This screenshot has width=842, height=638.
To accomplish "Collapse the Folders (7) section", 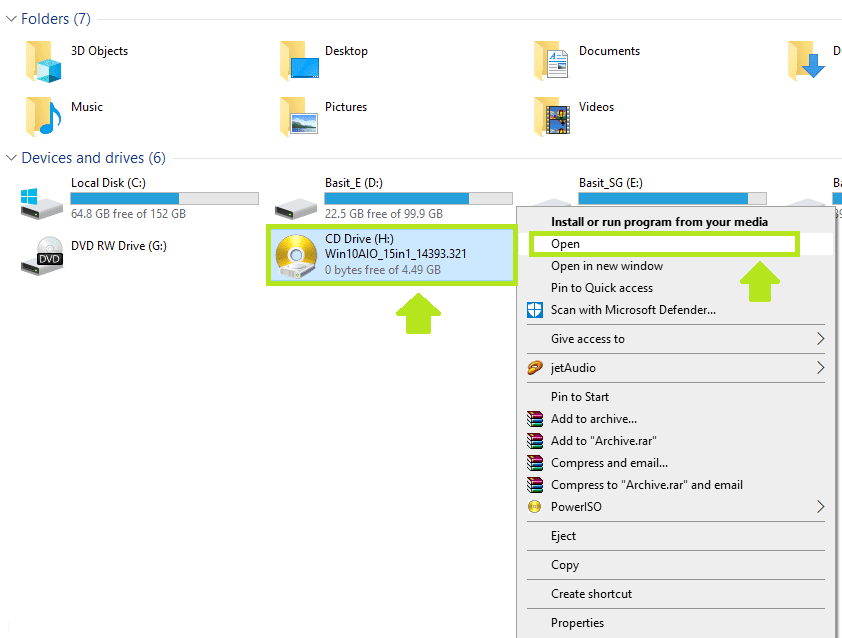I will [11, 19].
